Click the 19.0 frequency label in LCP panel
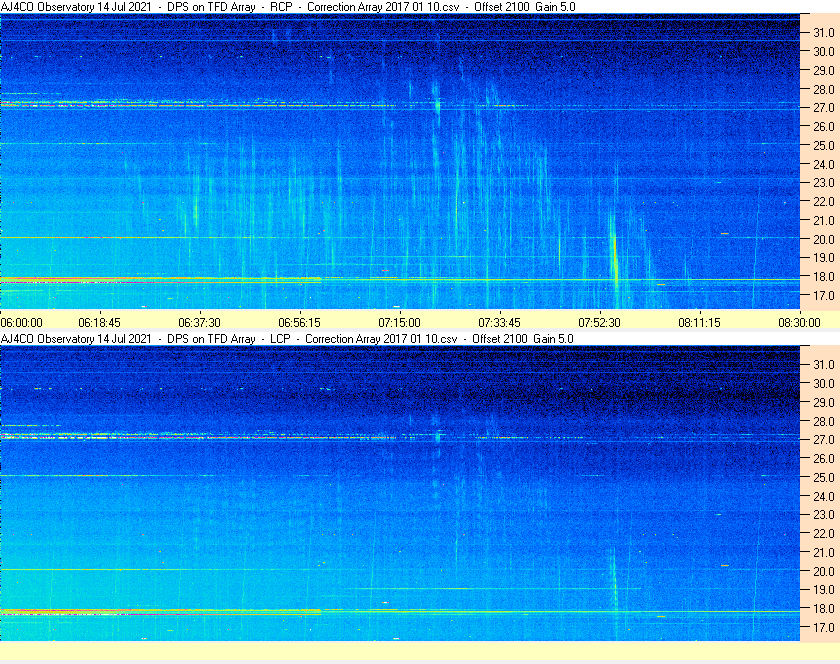 [x=824, y=590]
